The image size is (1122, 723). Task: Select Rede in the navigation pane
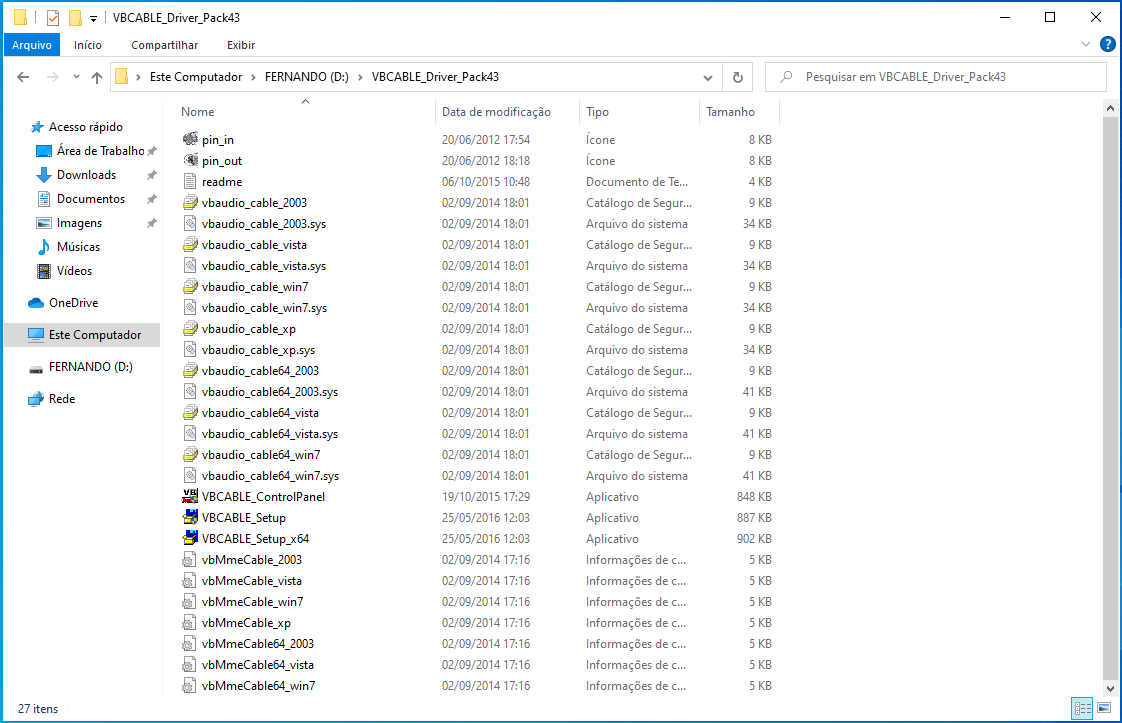click(62, 399)
